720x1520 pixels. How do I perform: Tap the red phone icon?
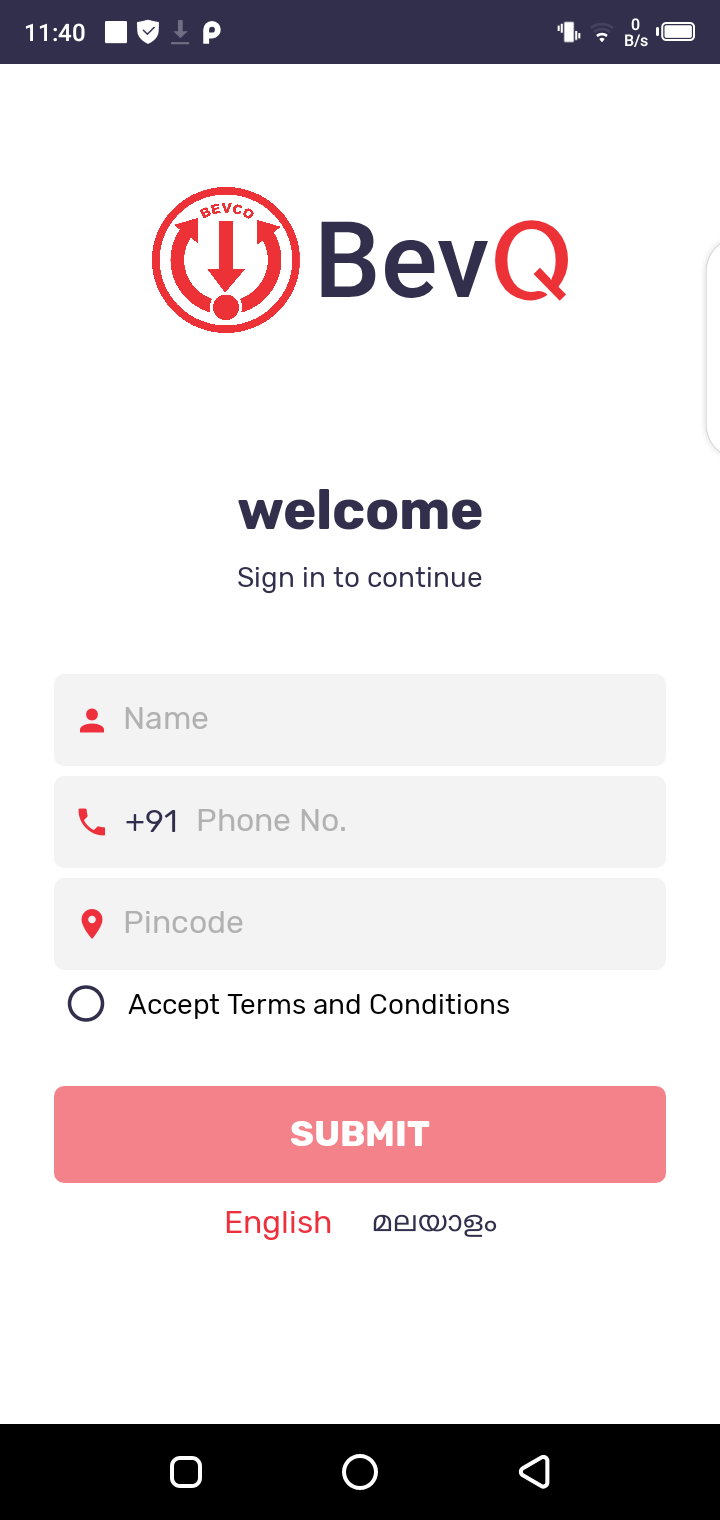click(x=92, y=822)
